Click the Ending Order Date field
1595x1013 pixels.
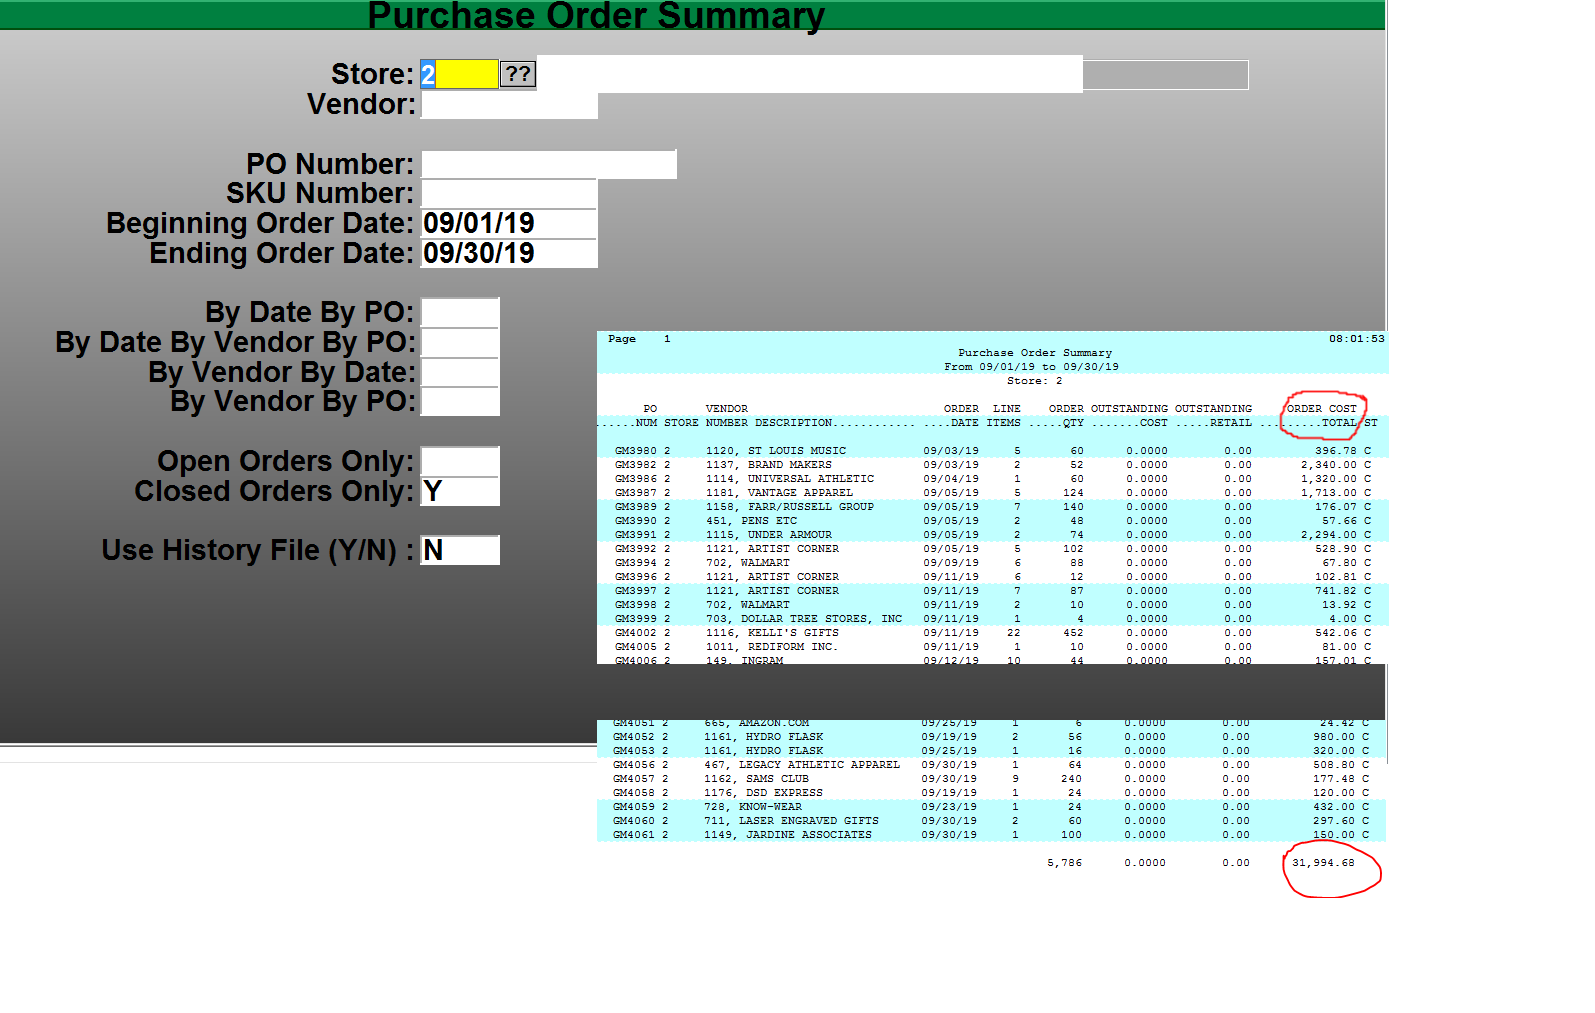(x=509, y=254)
